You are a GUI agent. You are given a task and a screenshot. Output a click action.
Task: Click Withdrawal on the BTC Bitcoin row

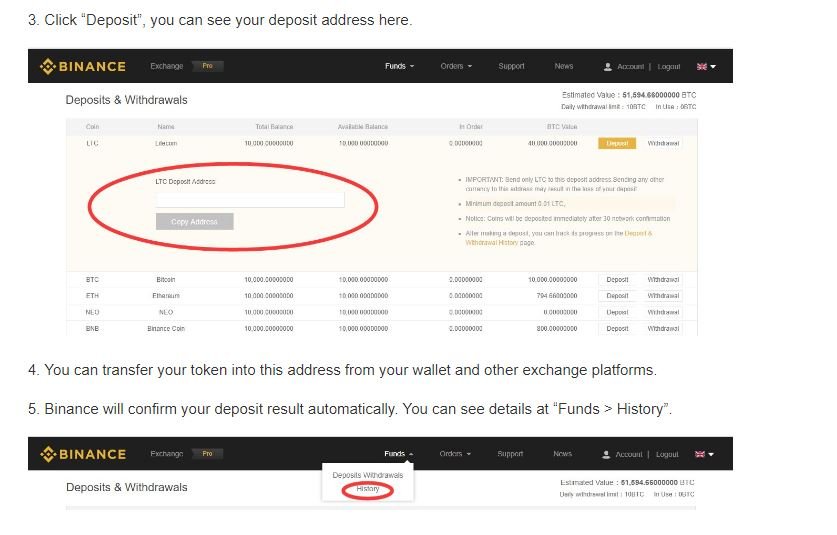click(664, 280)
